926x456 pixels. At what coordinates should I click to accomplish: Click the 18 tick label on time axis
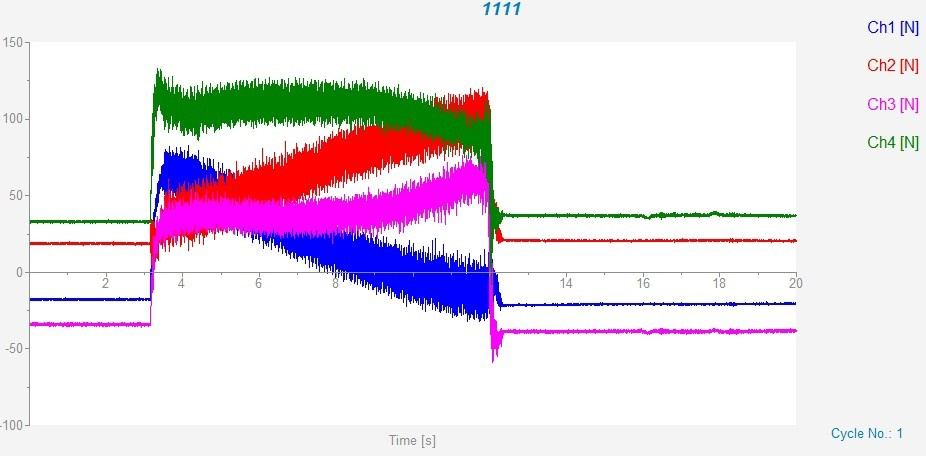[719, 283]
